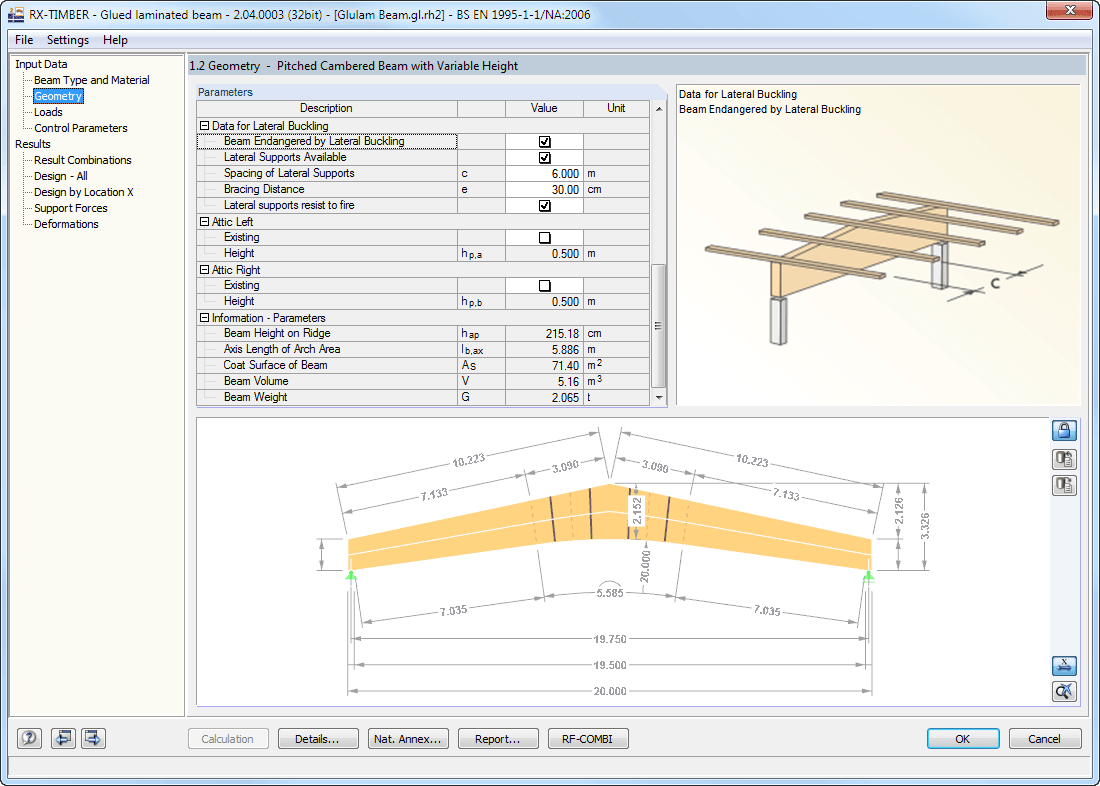
Task: Click the Details... button
Action: tap(318, 739)
